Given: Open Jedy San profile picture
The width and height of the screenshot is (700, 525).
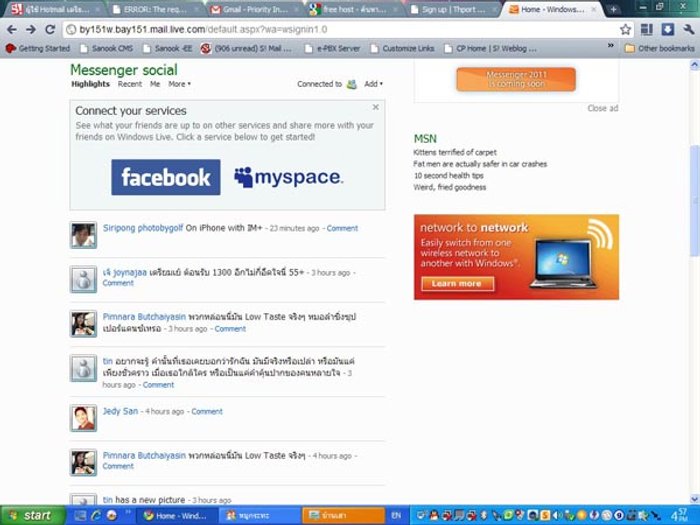Looking at the screenshot, I should pyautogui.click(x=83, y=418).
